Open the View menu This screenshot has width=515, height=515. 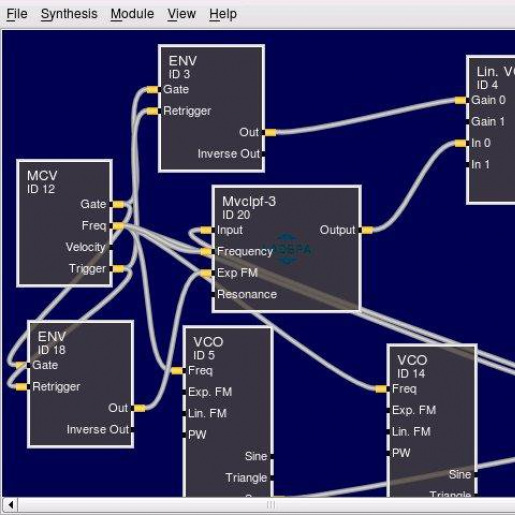[x=181, y=14]
